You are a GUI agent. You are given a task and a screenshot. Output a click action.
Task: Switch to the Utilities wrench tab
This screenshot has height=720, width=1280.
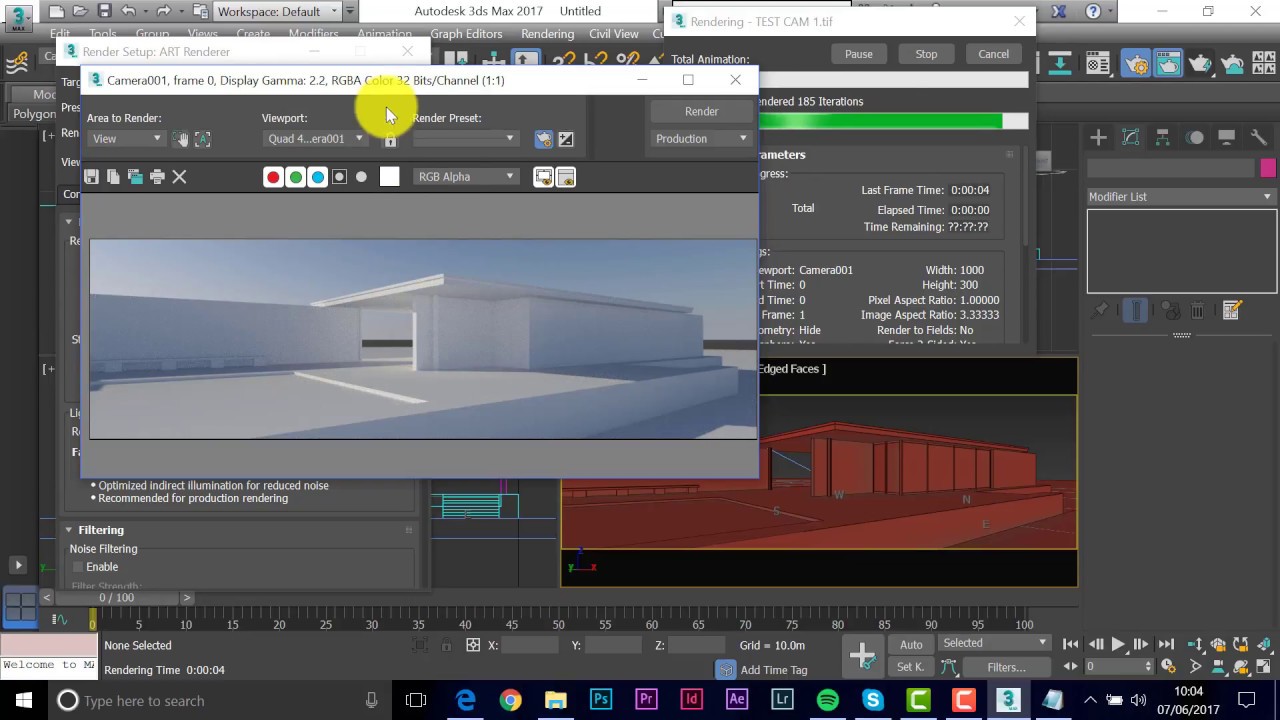click(x=1258, y=137)
